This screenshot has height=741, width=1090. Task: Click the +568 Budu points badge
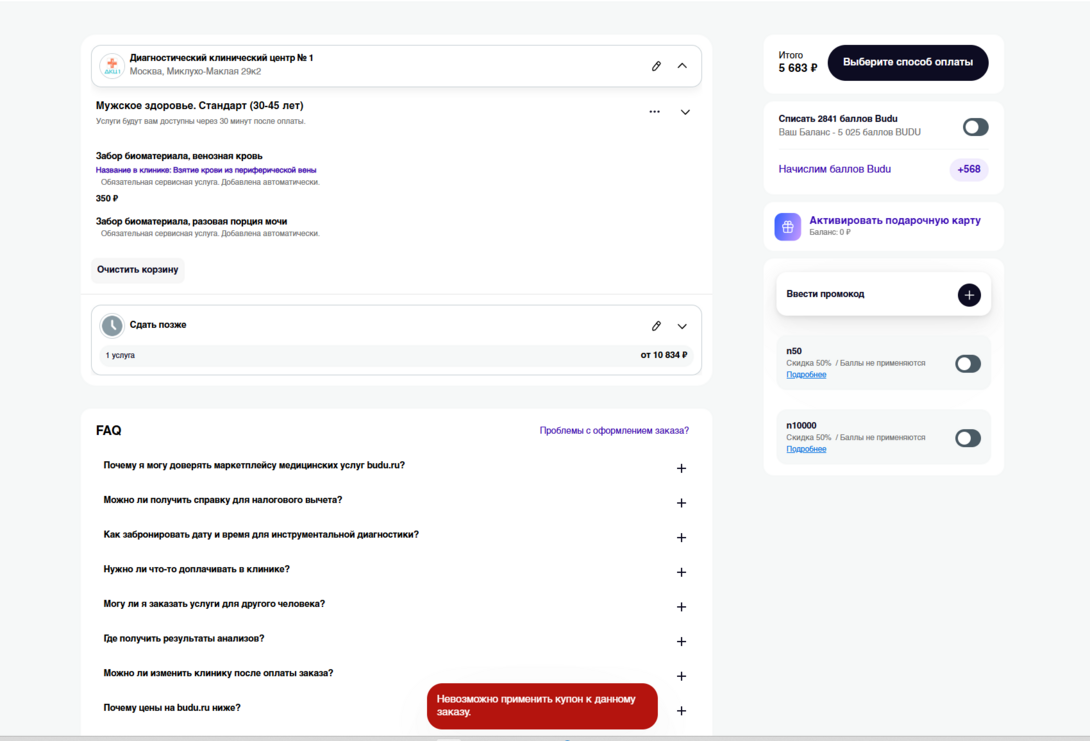pos(968,170)
